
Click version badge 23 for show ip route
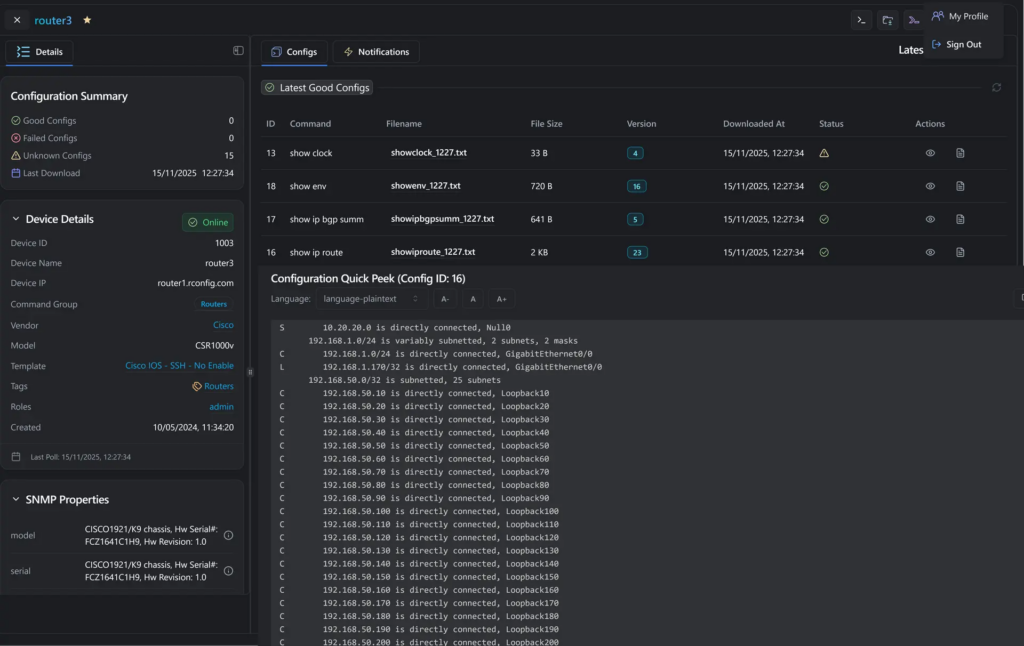click(x=637, y=252)
